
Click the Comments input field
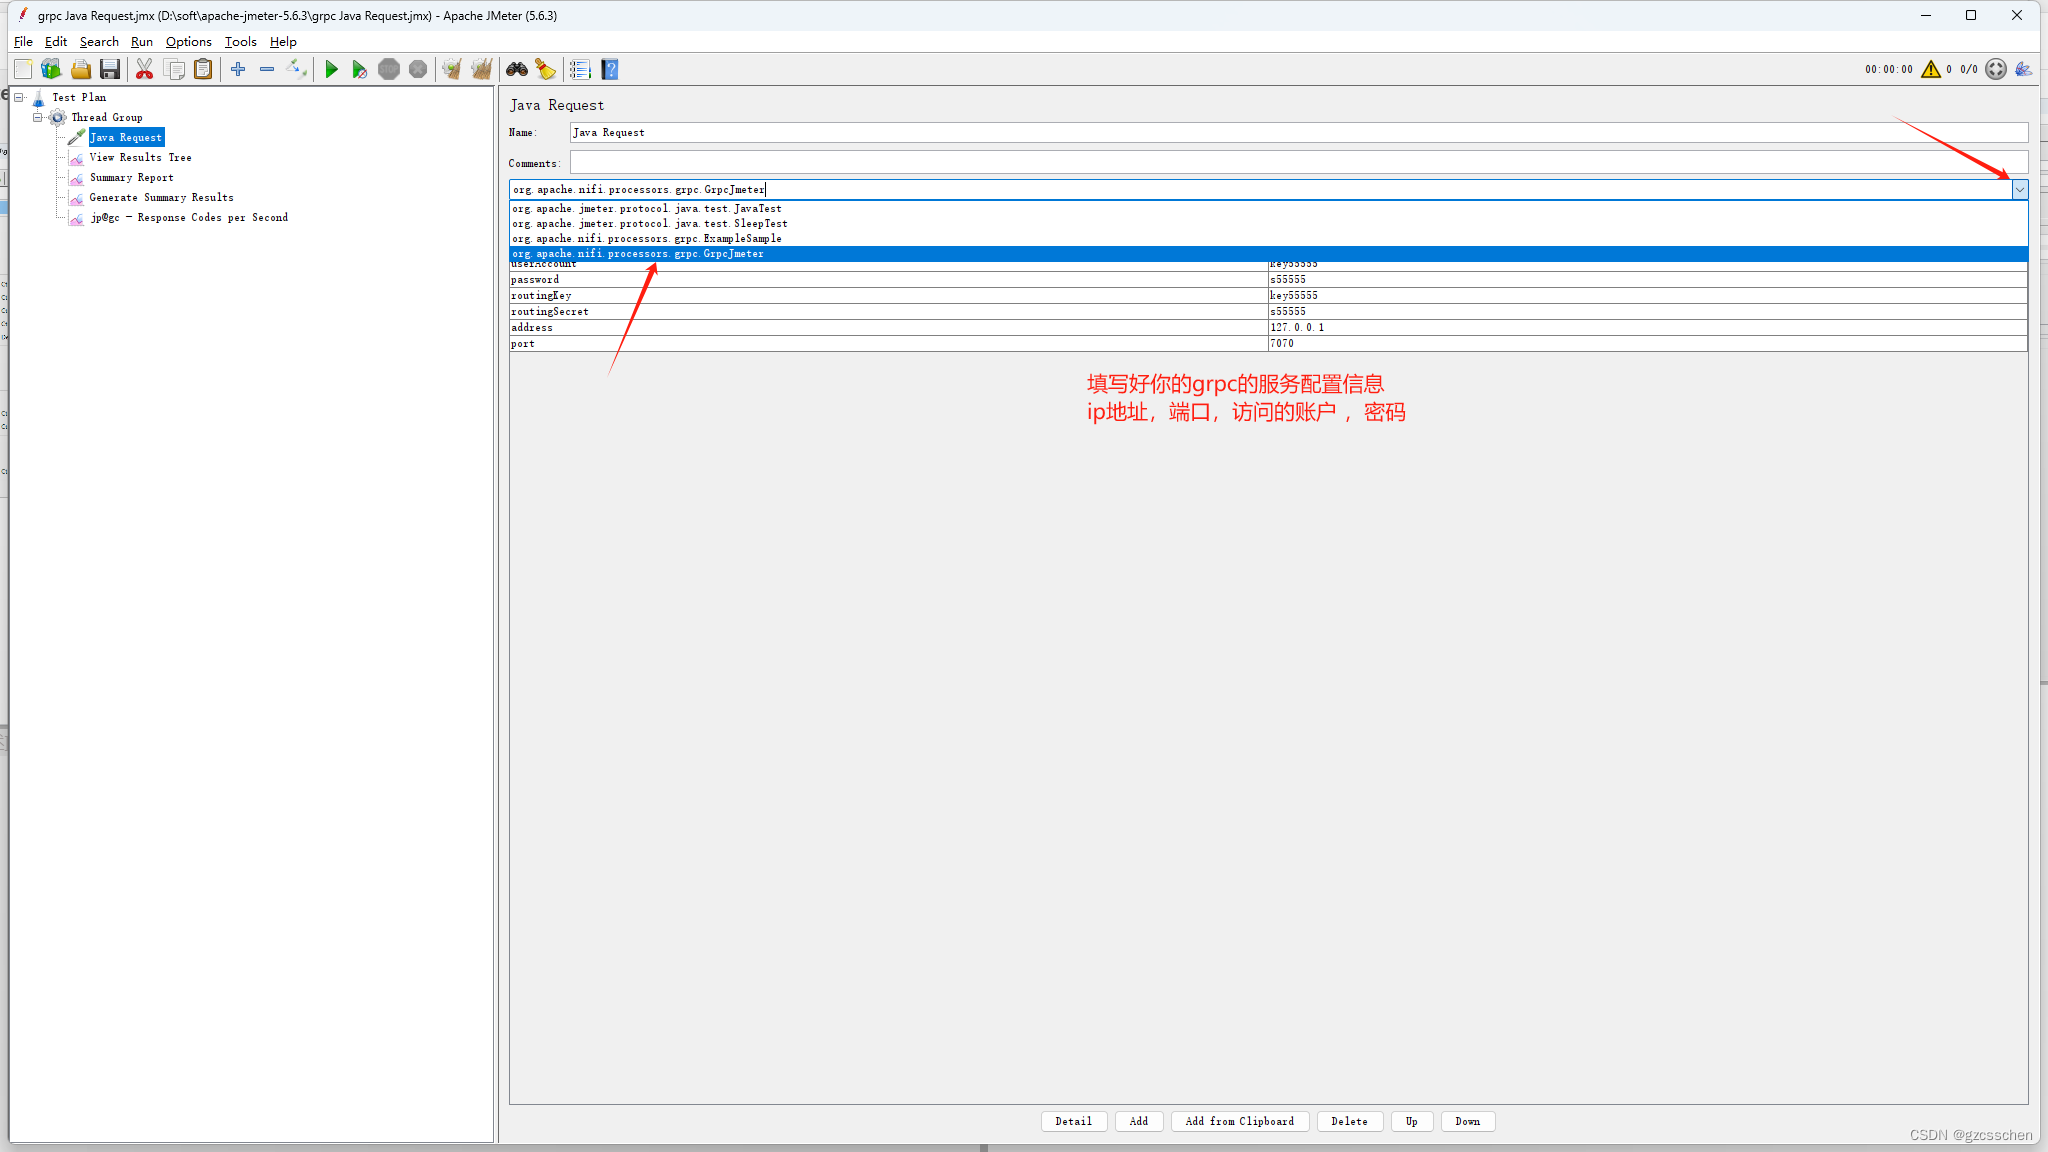(1298, 163)
